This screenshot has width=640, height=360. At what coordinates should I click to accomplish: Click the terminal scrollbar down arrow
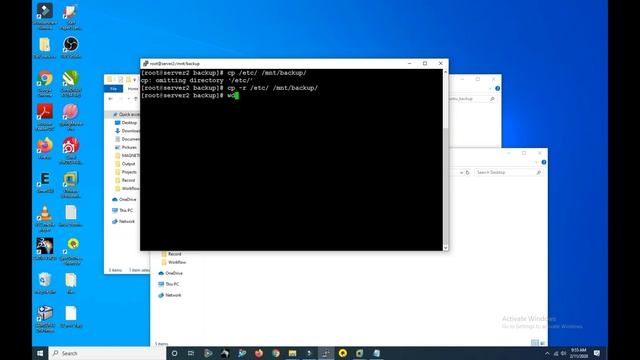(445, 247)
